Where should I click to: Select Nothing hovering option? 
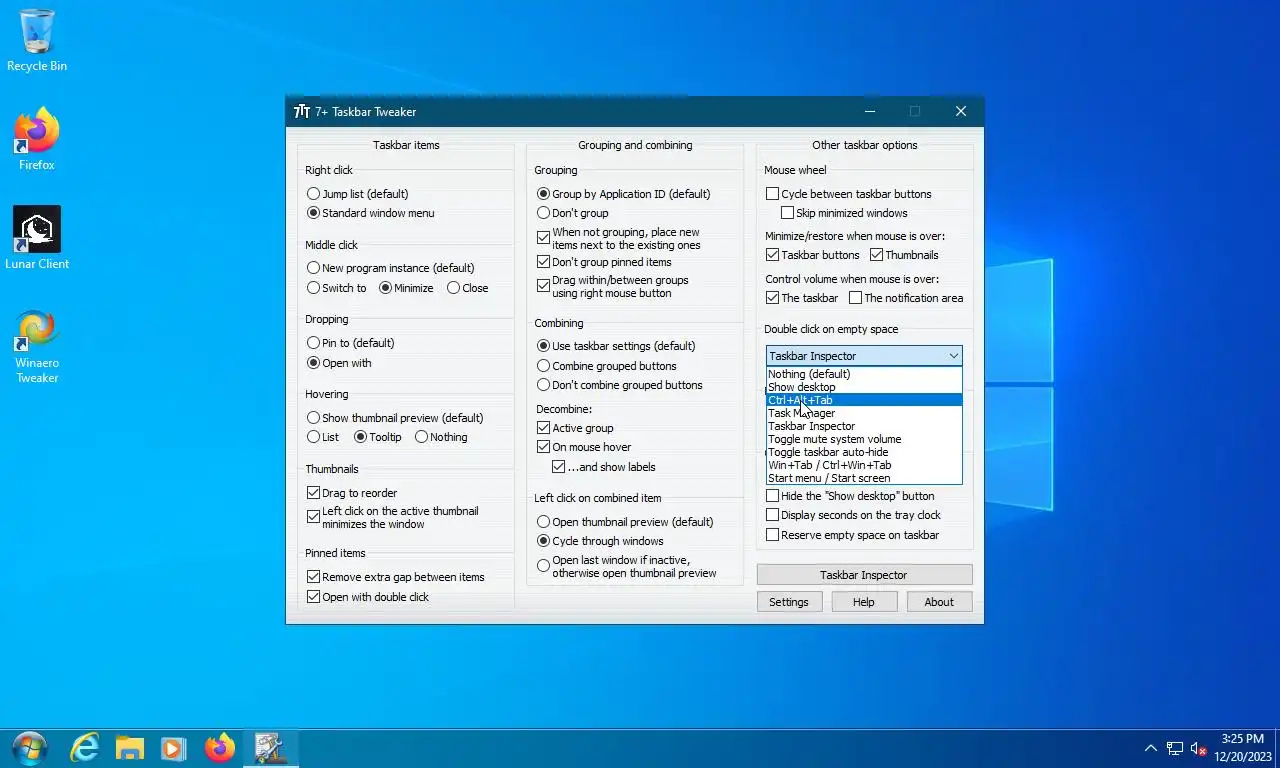441,437
